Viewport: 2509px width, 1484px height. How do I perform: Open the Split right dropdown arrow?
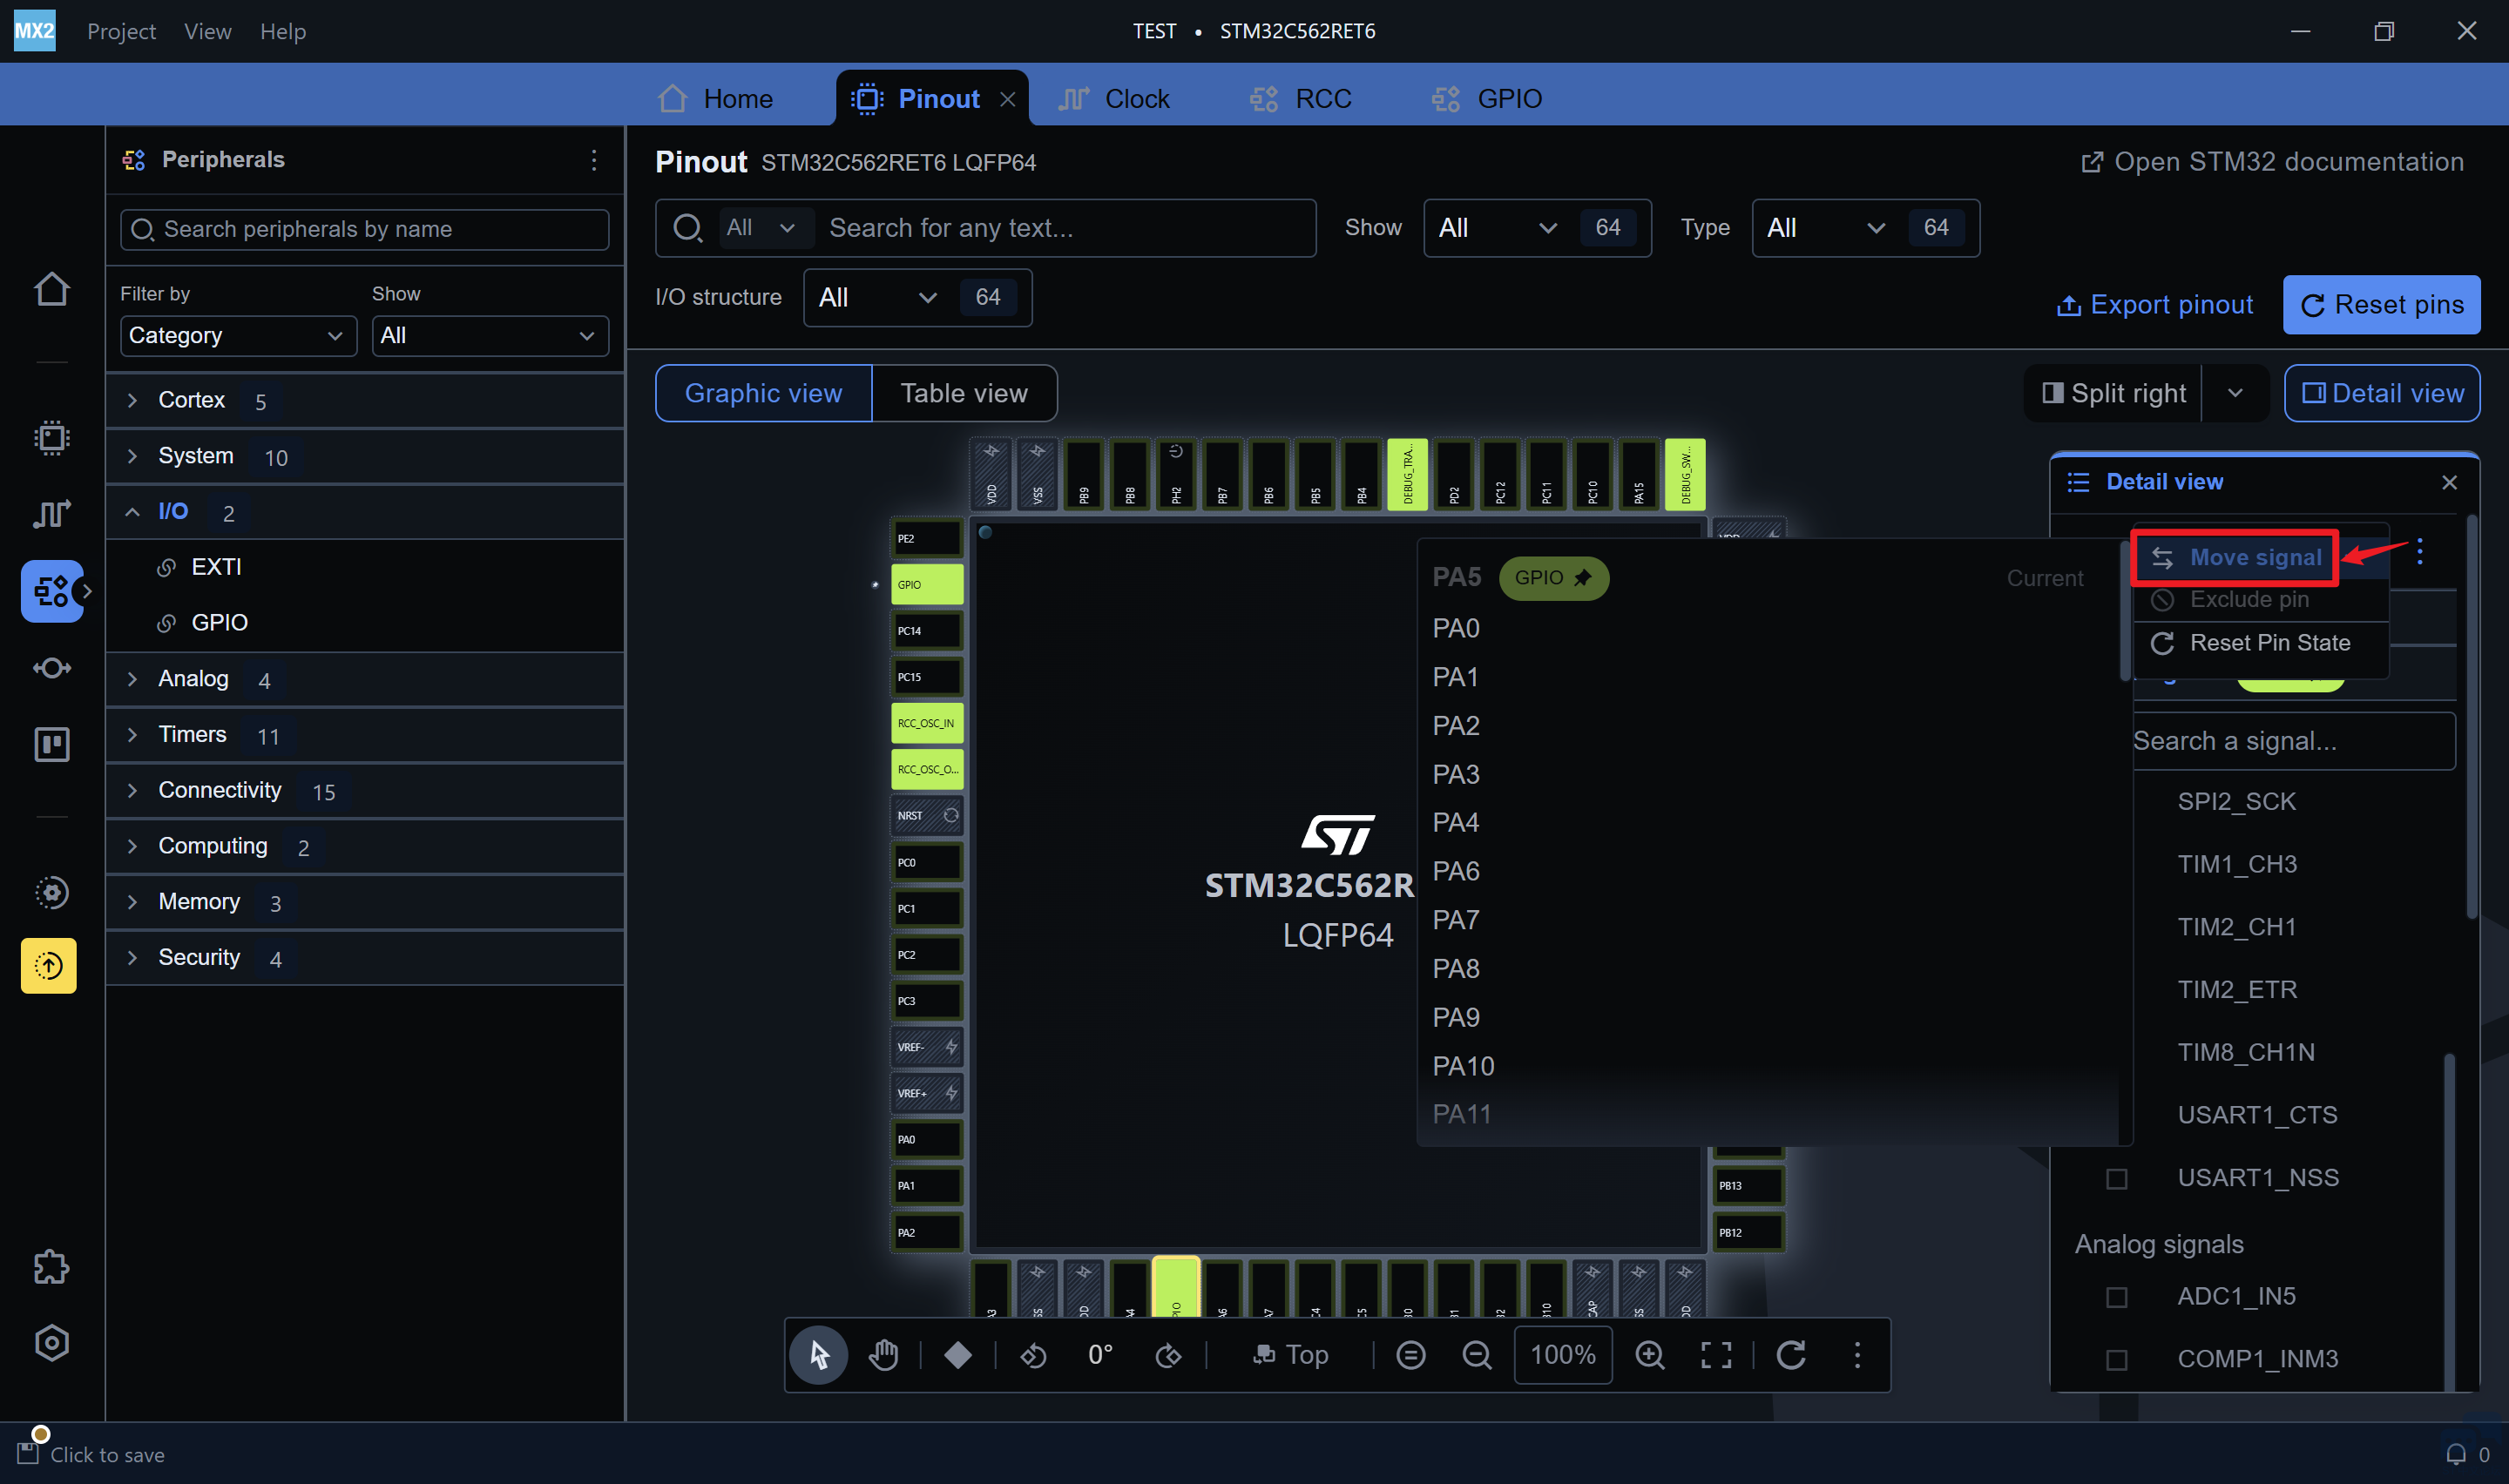click(x=2235, y=393)
